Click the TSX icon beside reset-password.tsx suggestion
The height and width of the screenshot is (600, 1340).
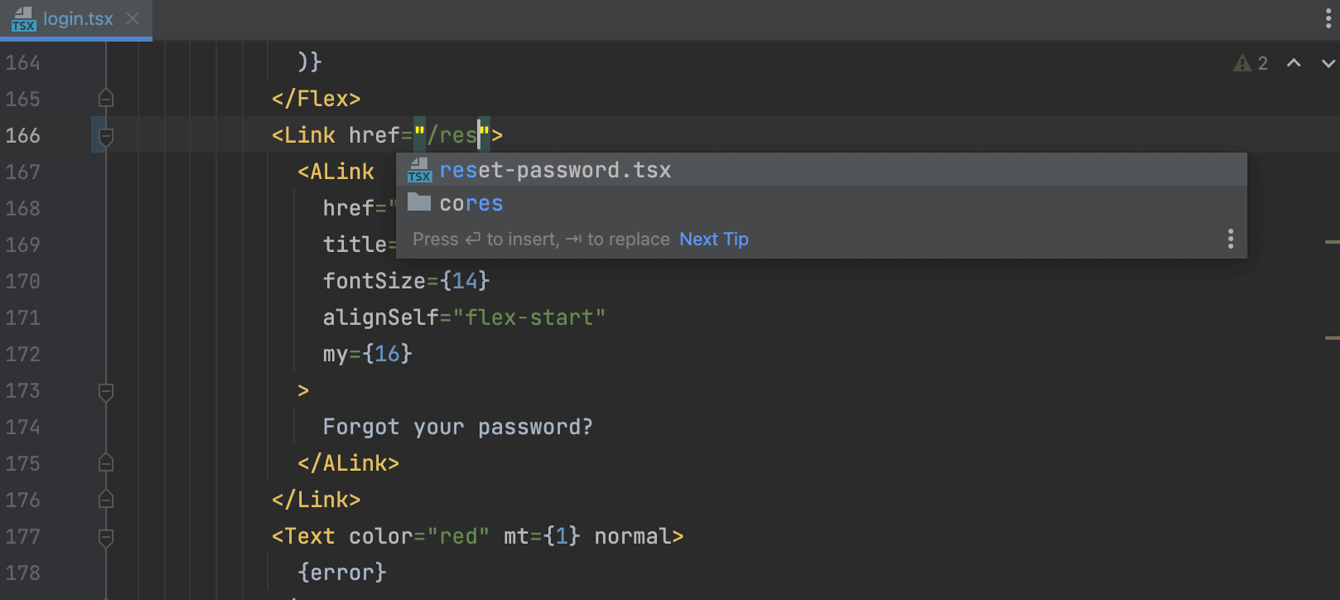click(420, 171)
